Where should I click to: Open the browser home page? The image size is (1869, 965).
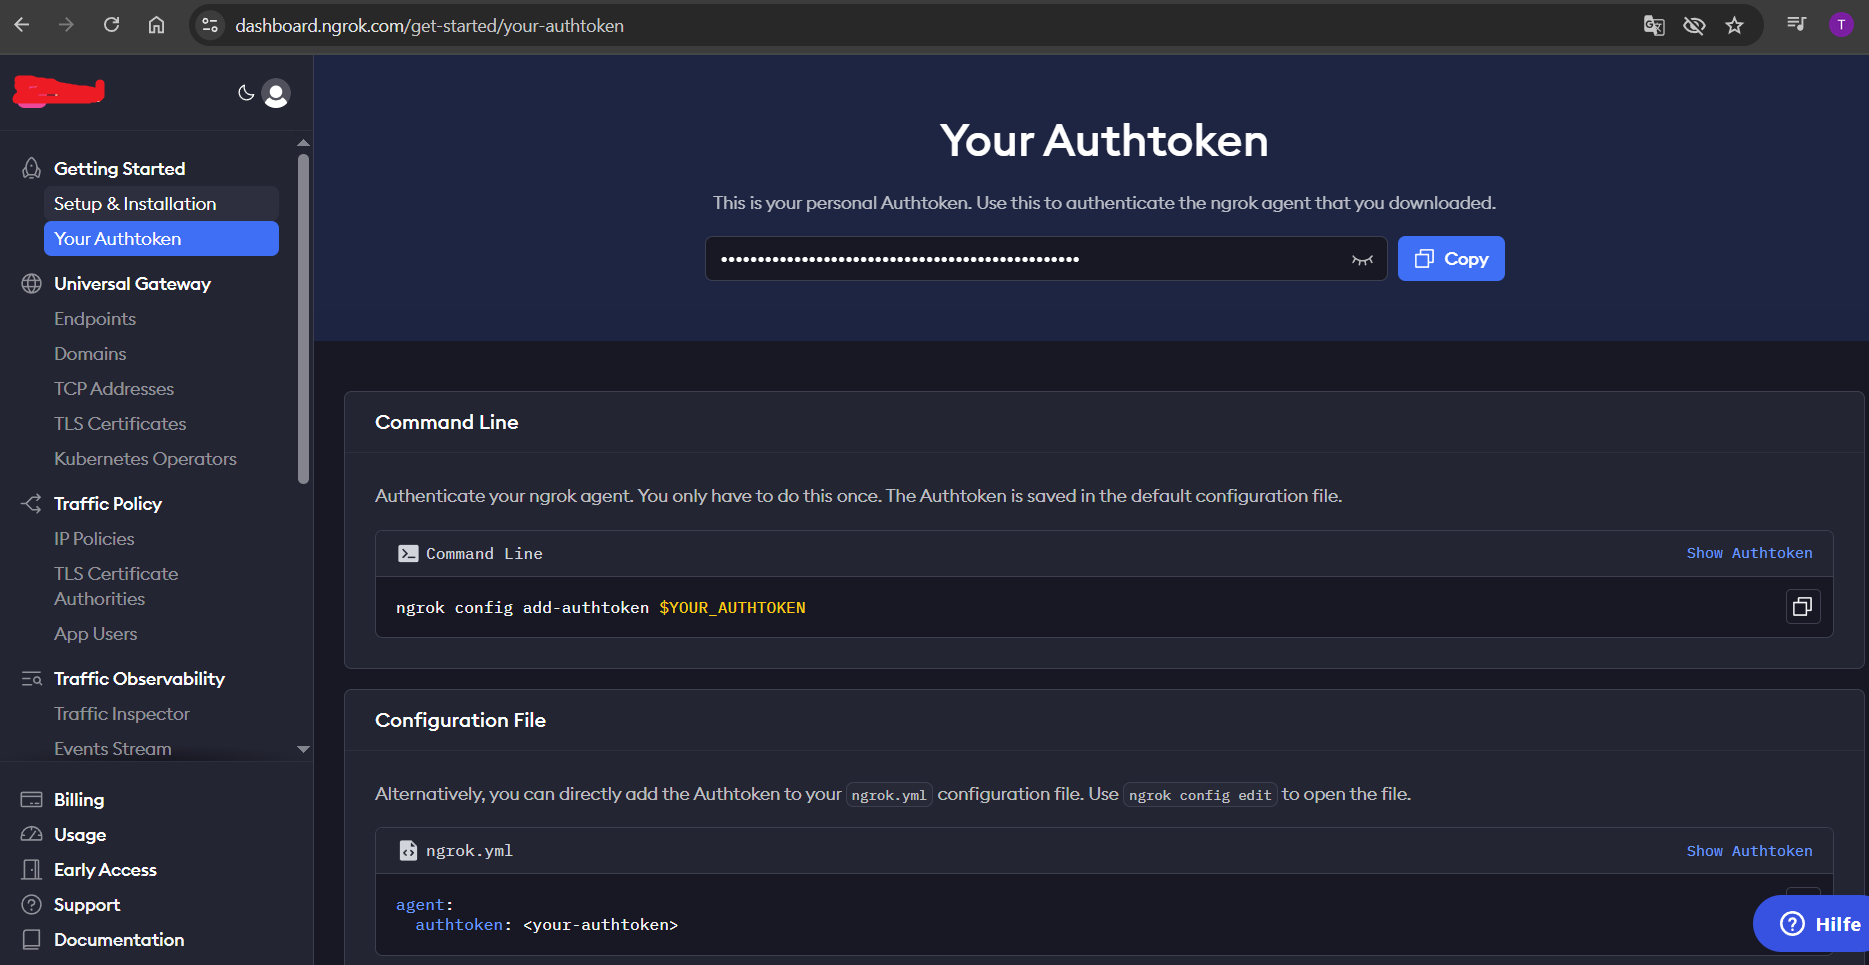[x=156, y=25]
